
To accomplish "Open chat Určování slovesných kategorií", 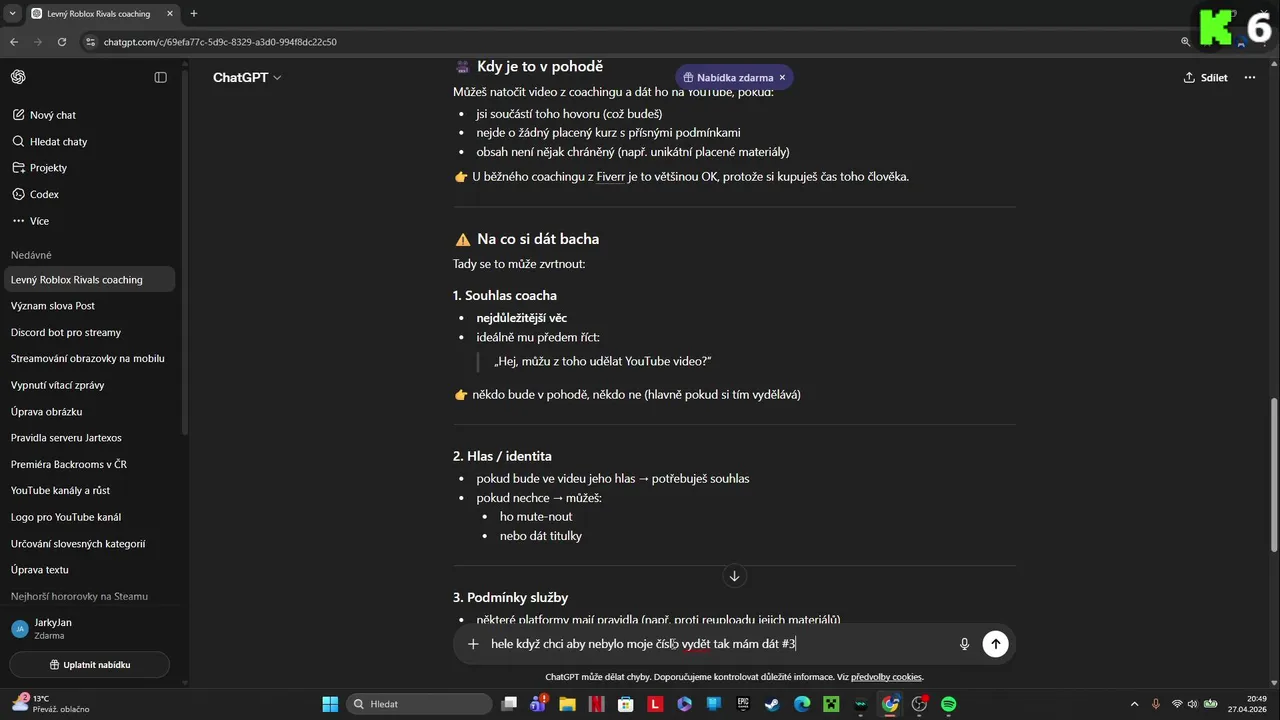I will click(x=90, y=543).
